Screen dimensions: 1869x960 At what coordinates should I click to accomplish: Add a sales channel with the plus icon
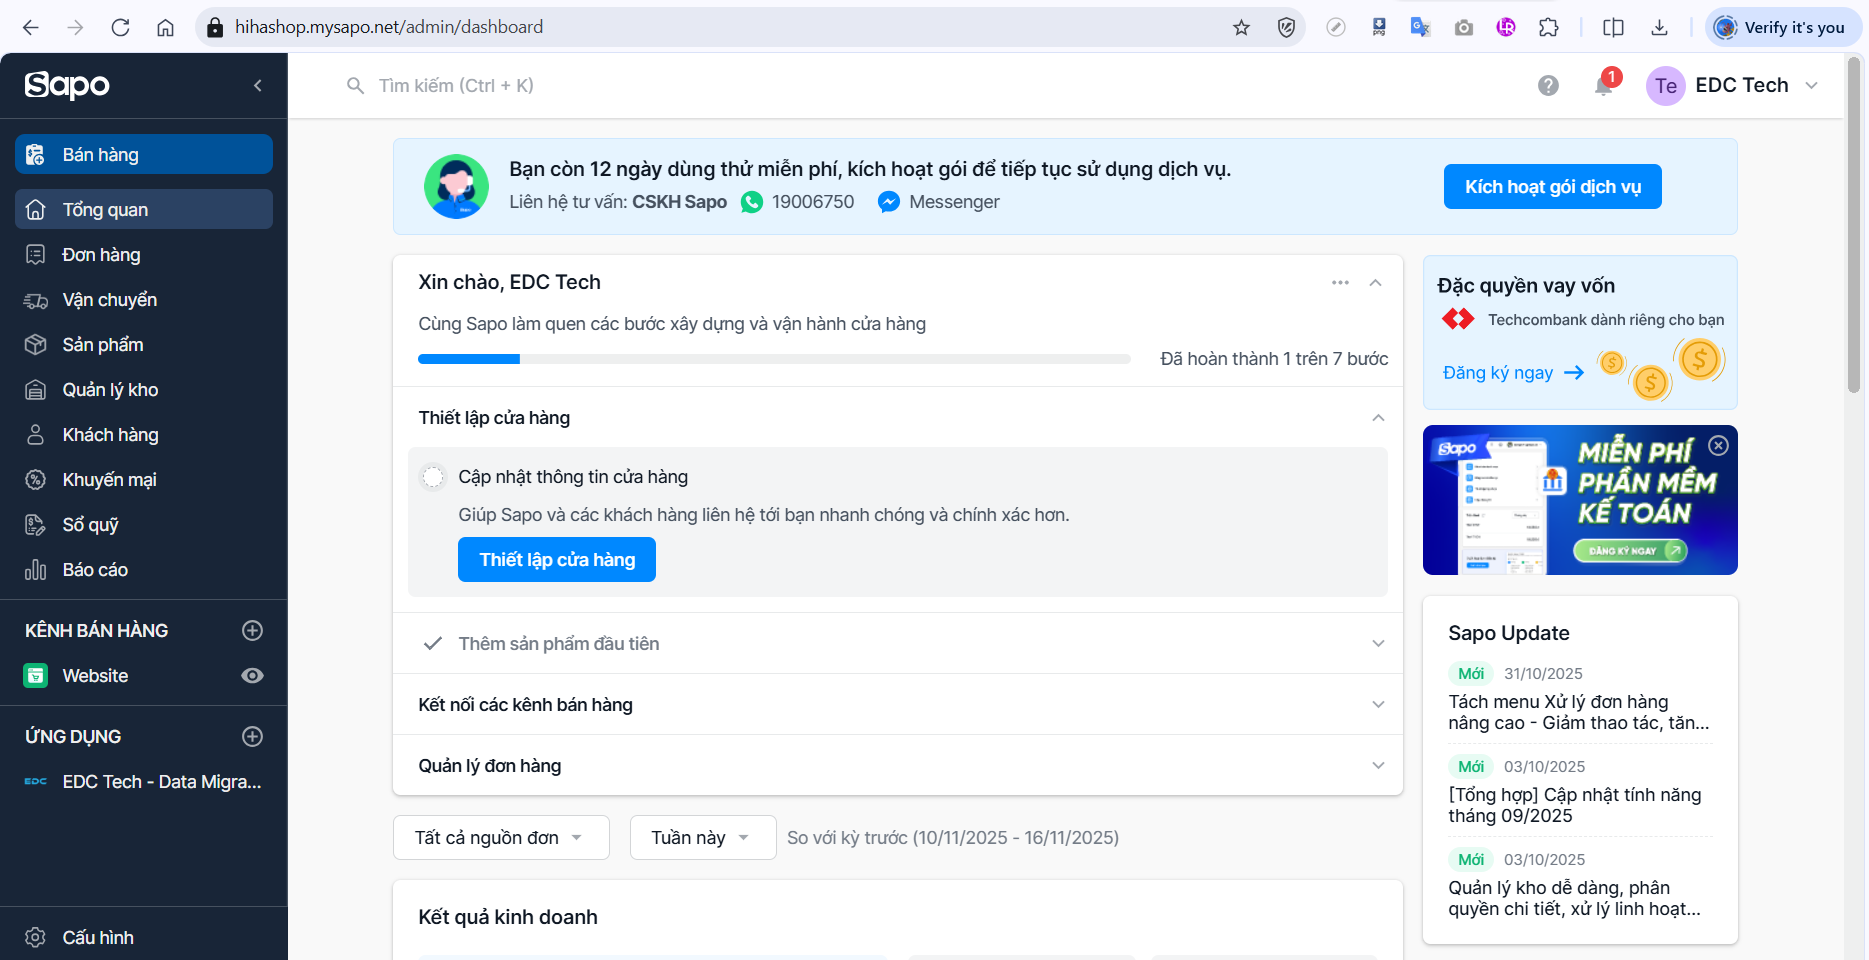(252, 630)
